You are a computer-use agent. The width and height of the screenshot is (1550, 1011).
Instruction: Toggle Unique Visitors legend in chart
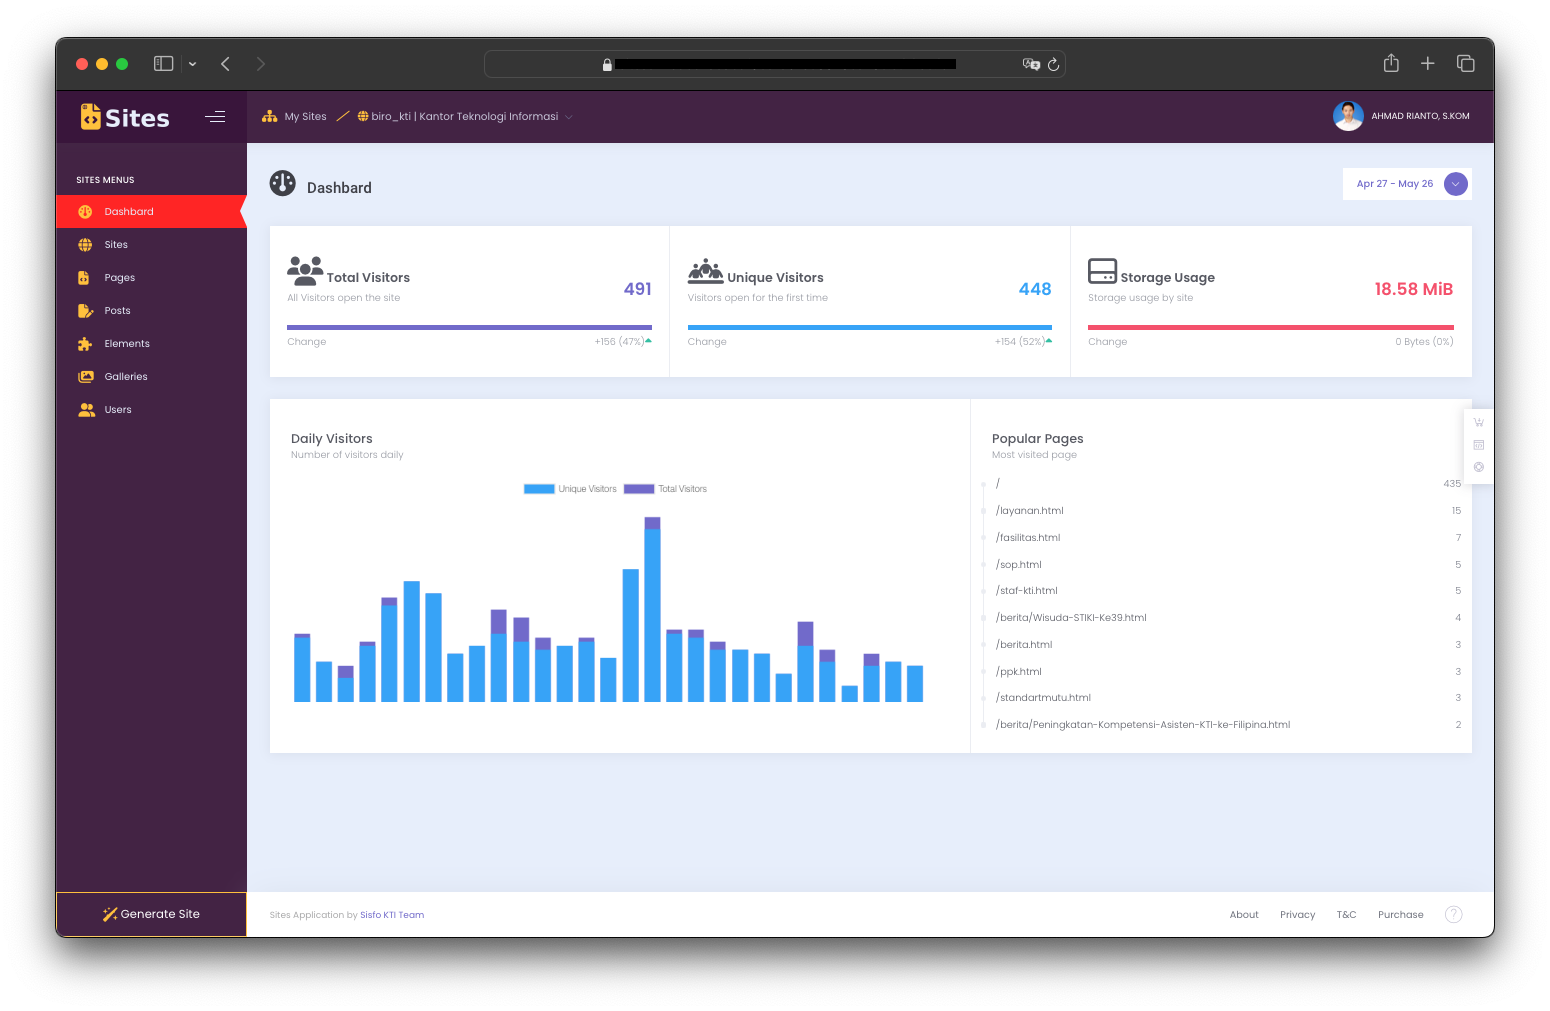pyautogui.click(x=571, y=489)
